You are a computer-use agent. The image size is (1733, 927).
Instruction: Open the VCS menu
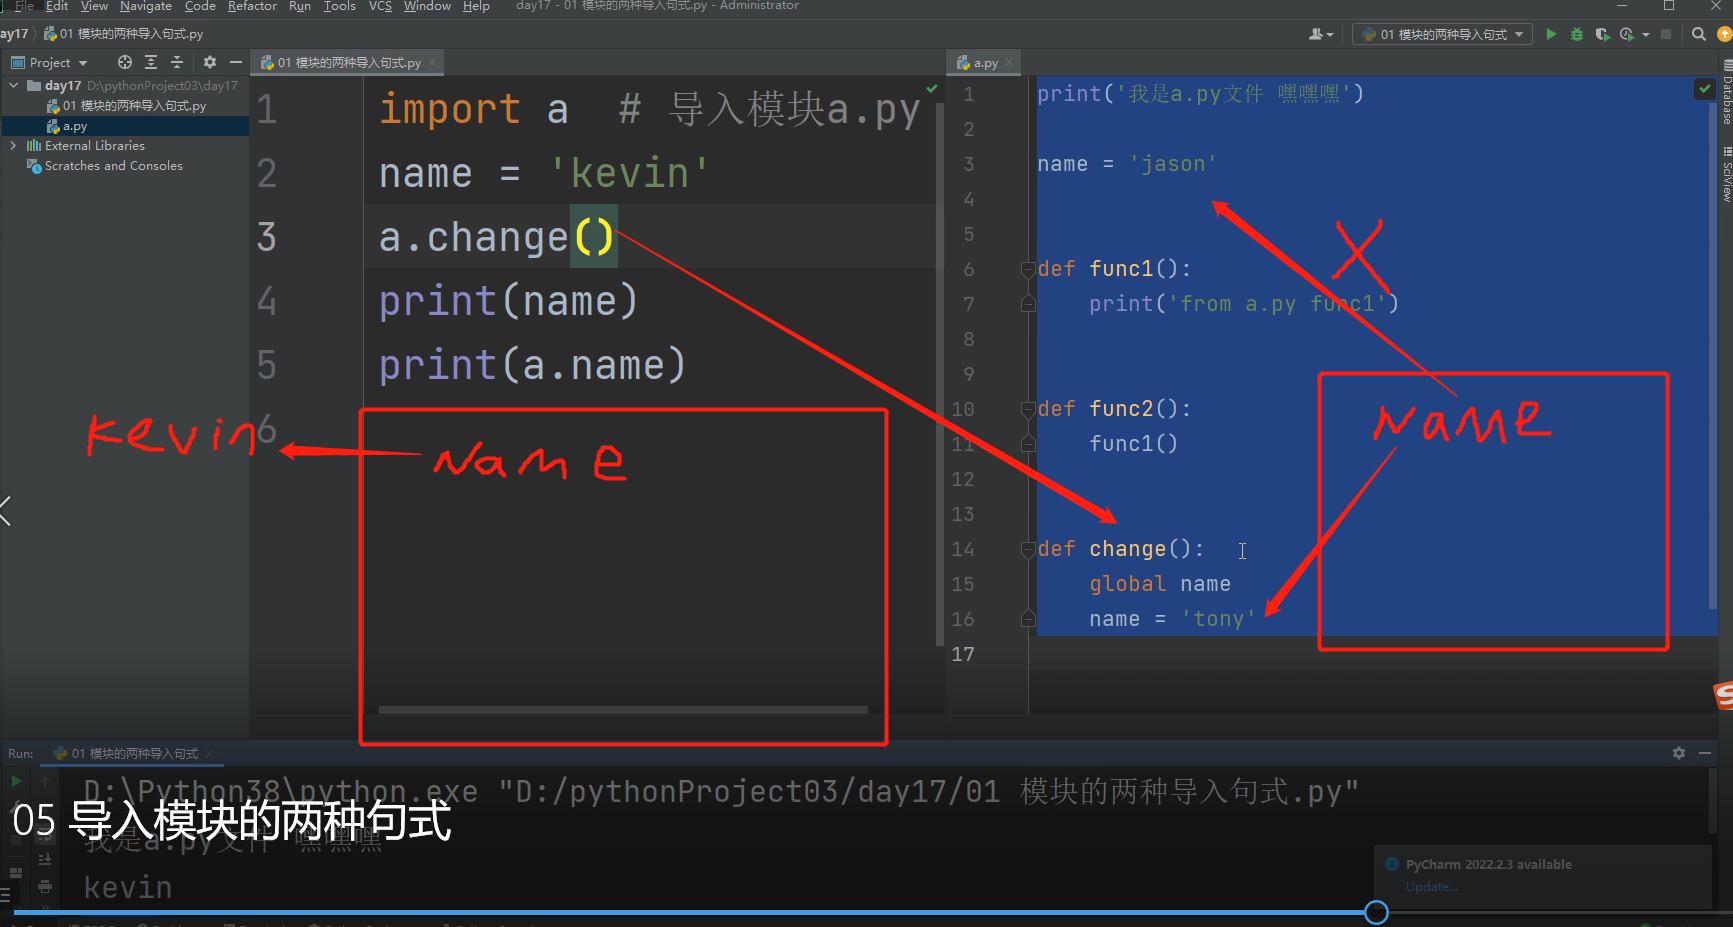pos(380,6)
